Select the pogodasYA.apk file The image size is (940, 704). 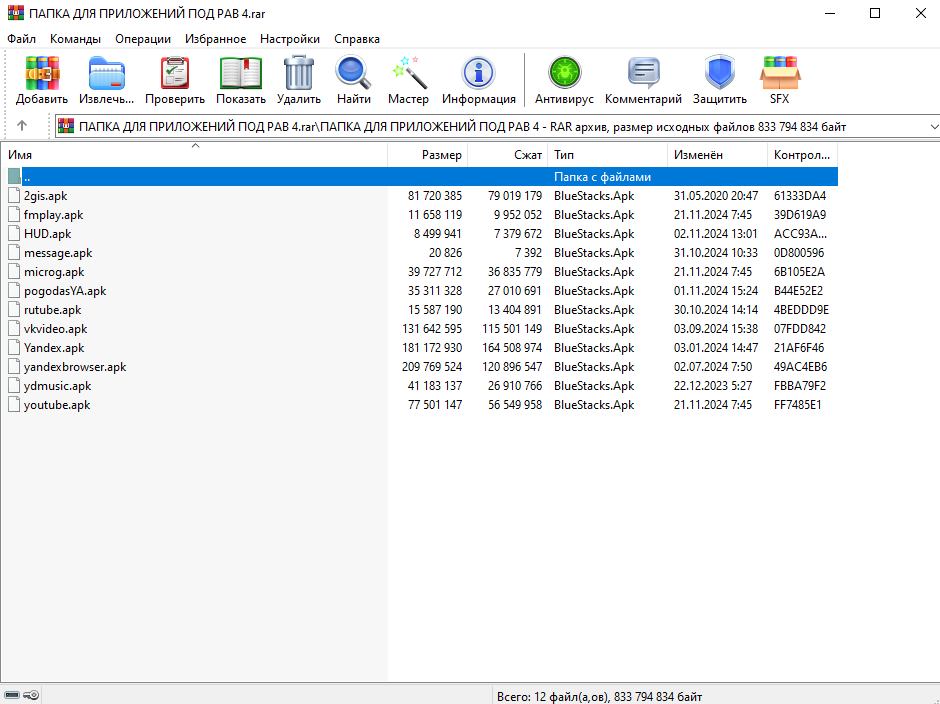[x=65, y=291]
